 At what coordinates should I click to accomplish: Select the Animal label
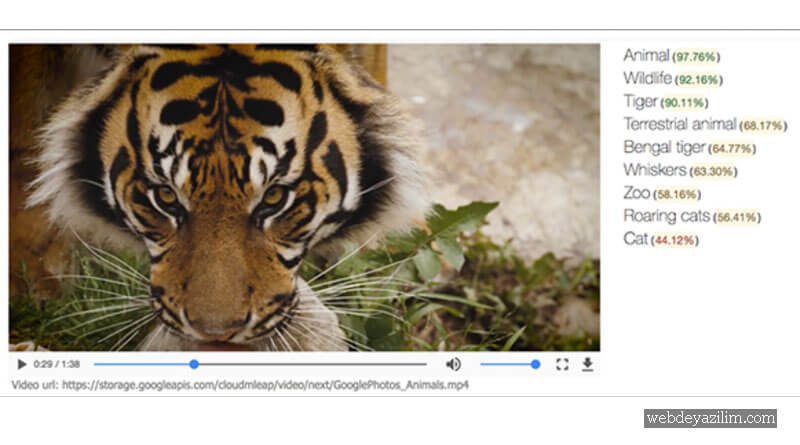click(x=646, y=56)
